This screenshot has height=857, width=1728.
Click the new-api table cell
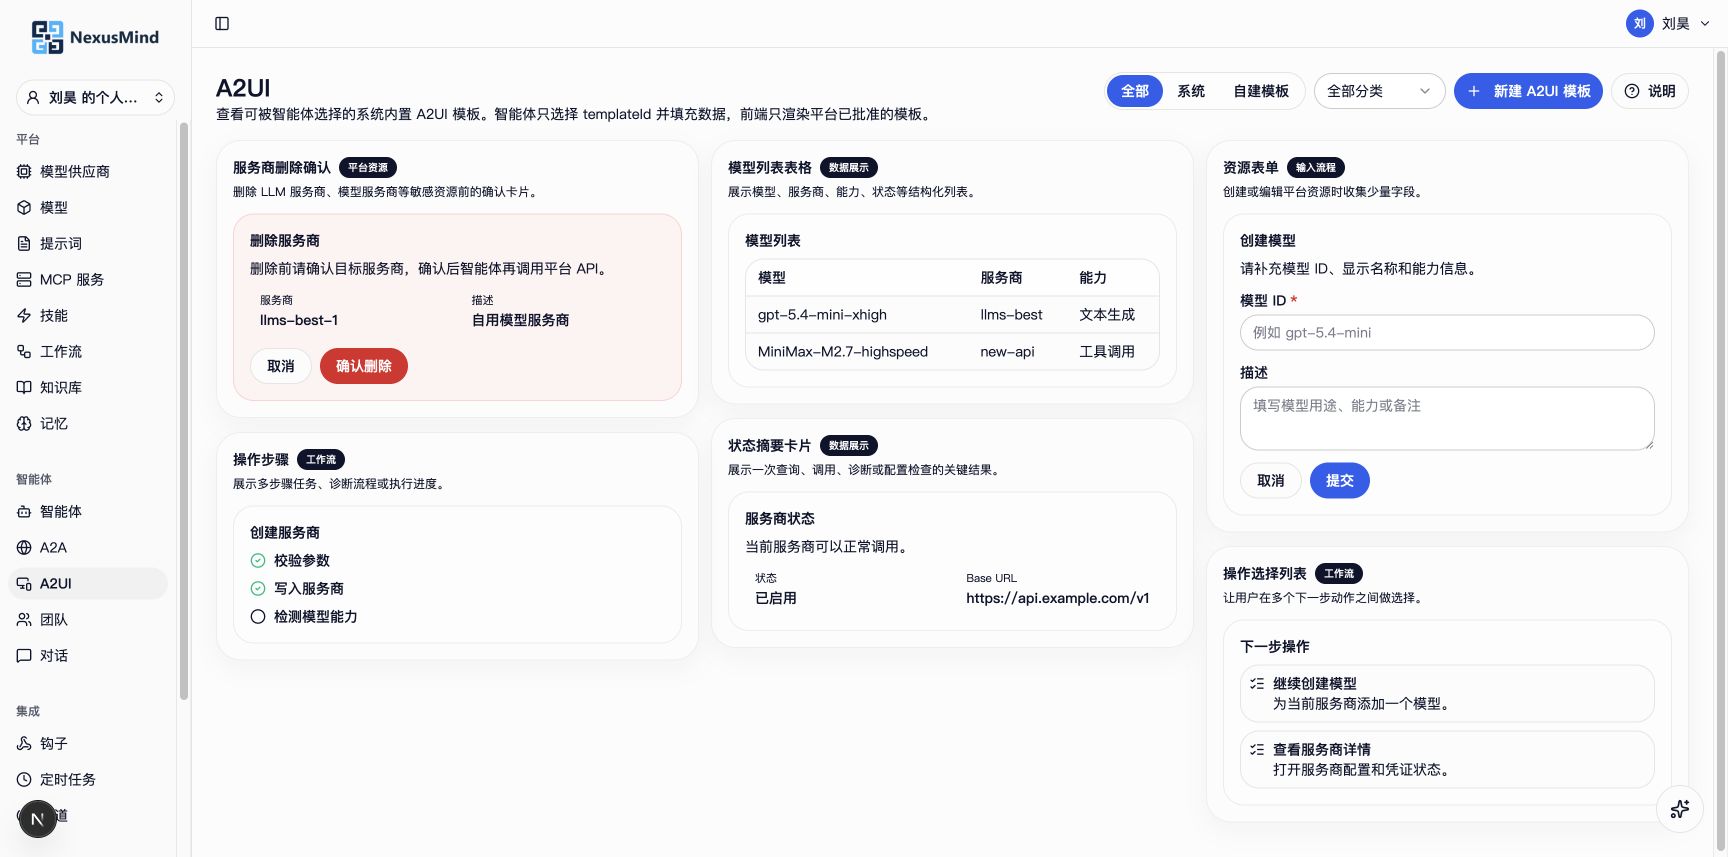click(x=1007, y=352)
